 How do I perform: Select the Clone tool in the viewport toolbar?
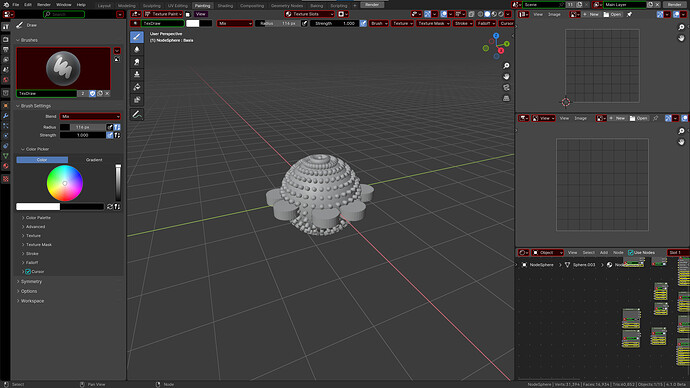click(137, 74)
